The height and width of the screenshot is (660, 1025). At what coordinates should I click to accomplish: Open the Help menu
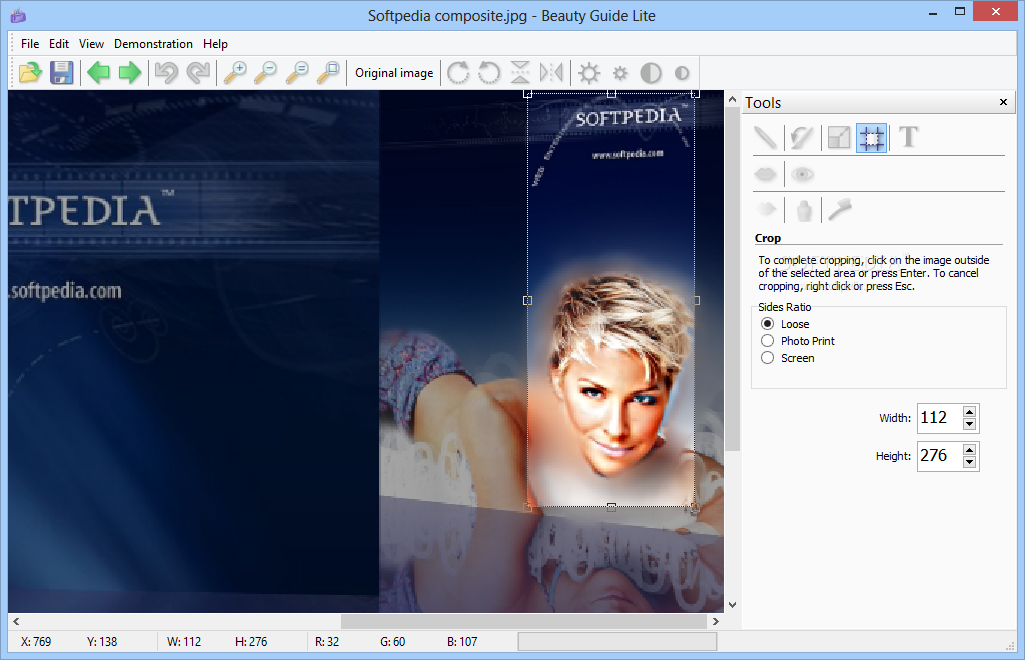215,44
